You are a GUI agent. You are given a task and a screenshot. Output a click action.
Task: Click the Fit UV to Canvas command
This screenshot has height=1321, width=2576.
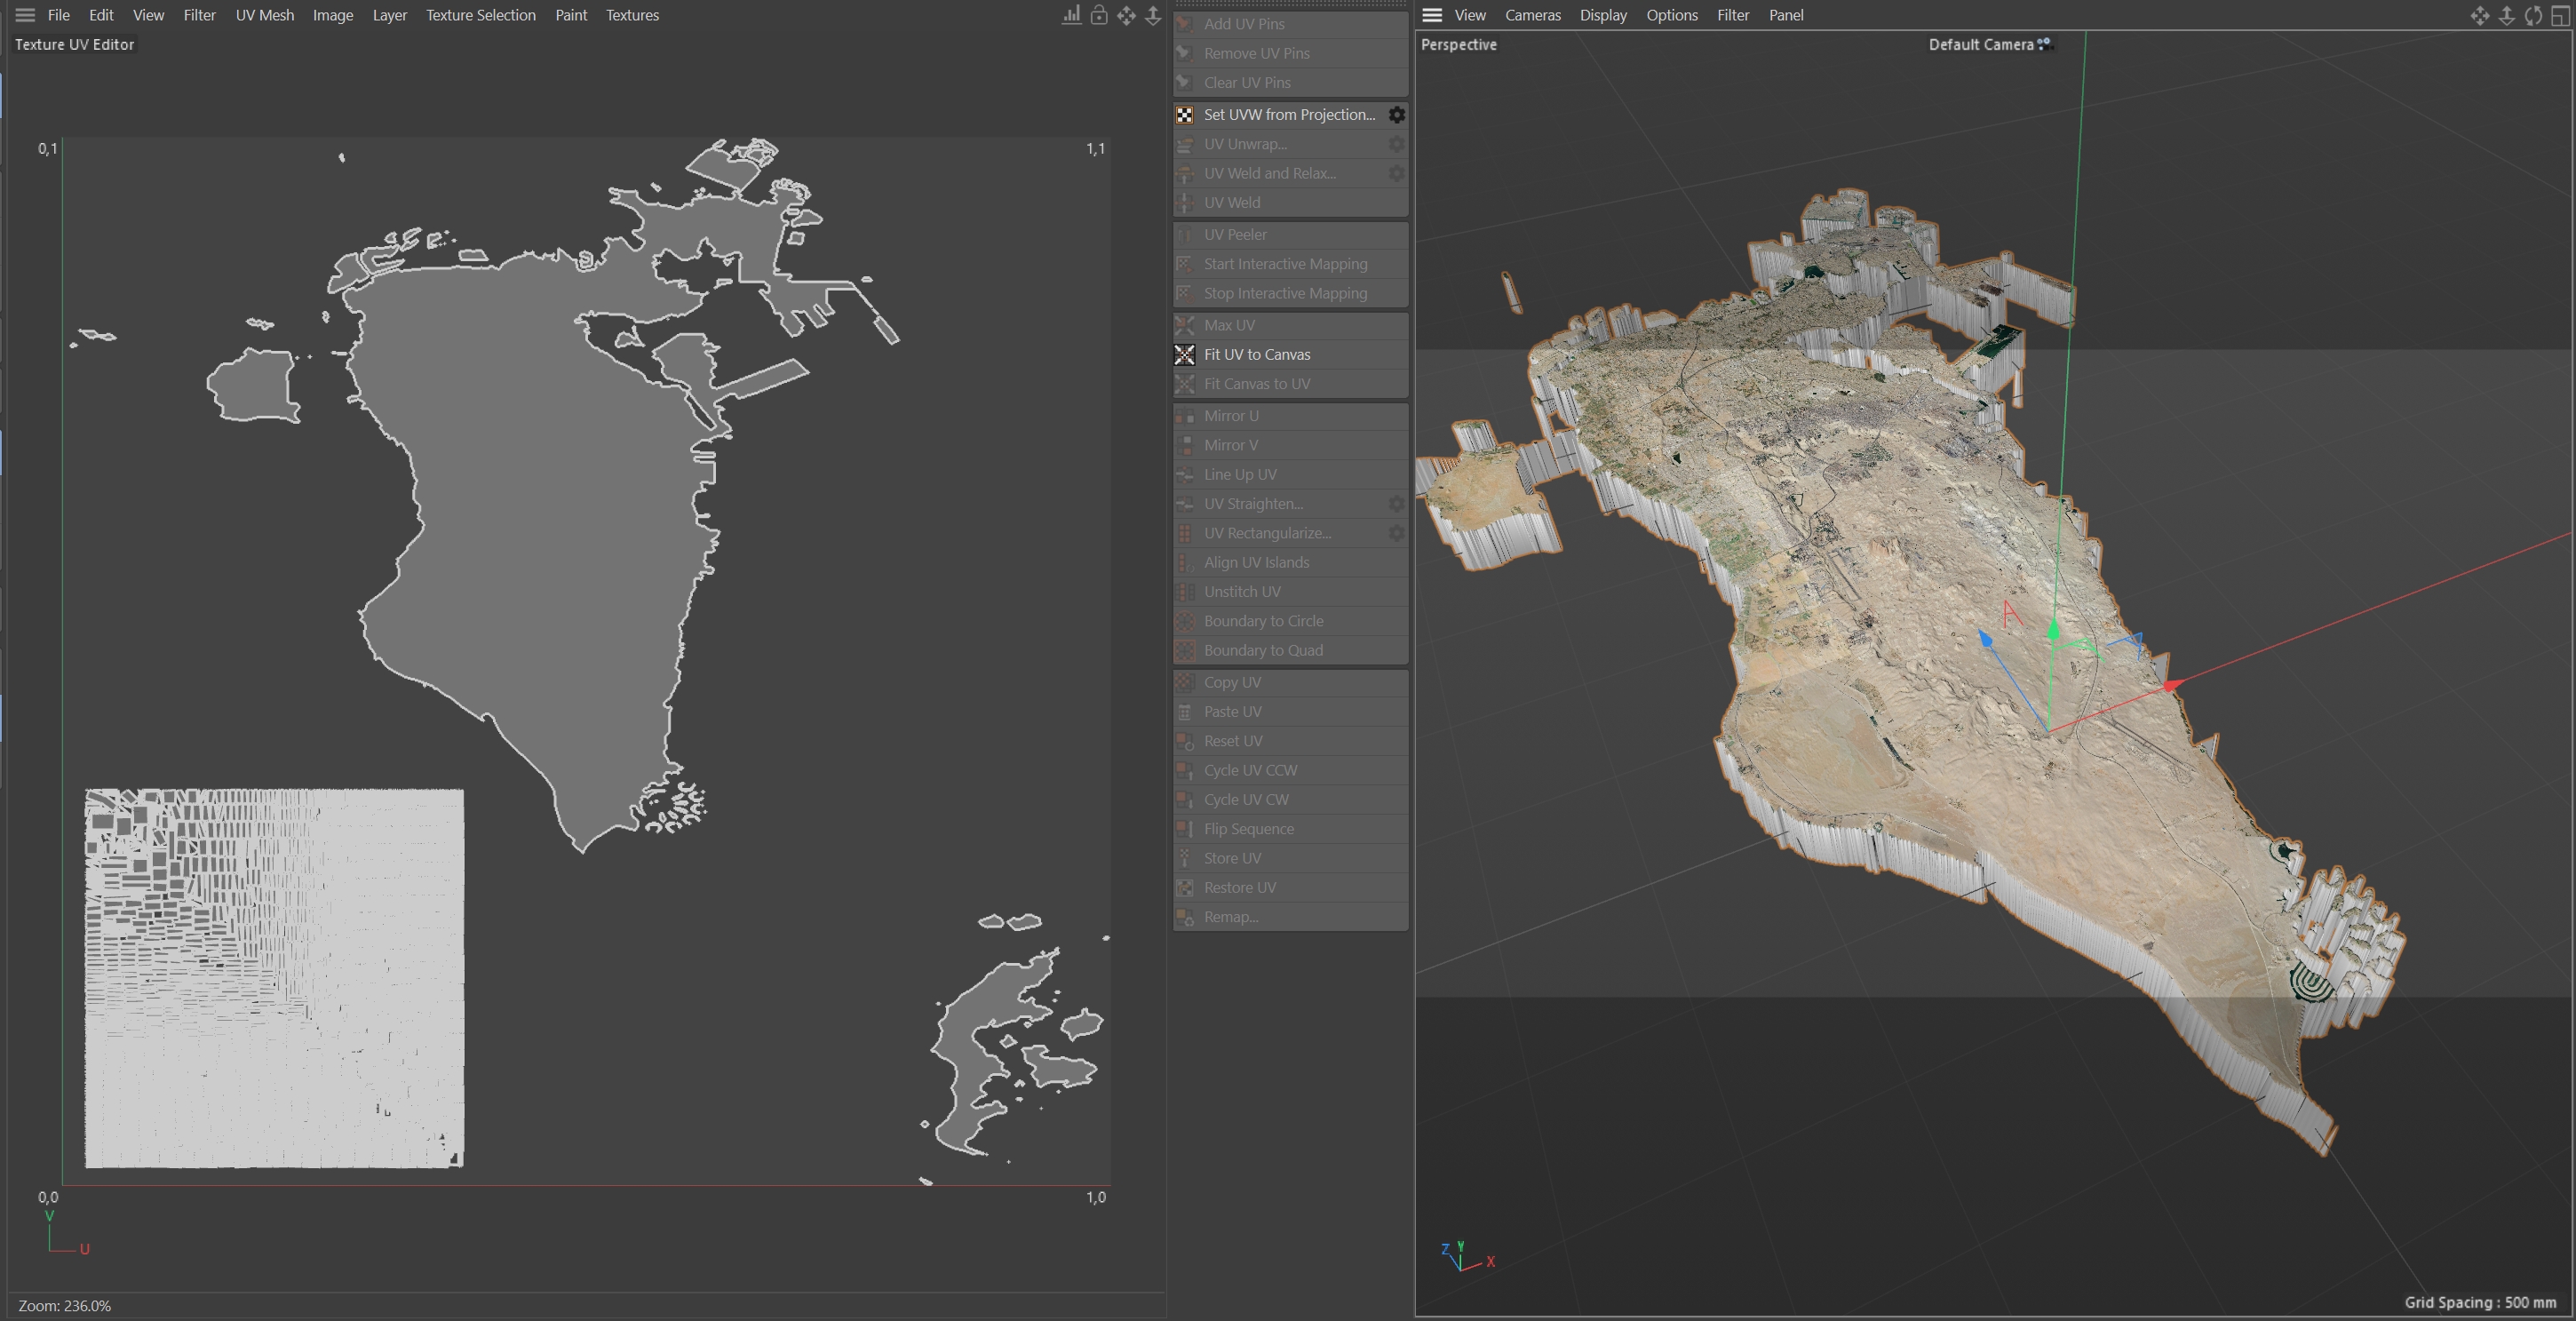[1257, 354]
